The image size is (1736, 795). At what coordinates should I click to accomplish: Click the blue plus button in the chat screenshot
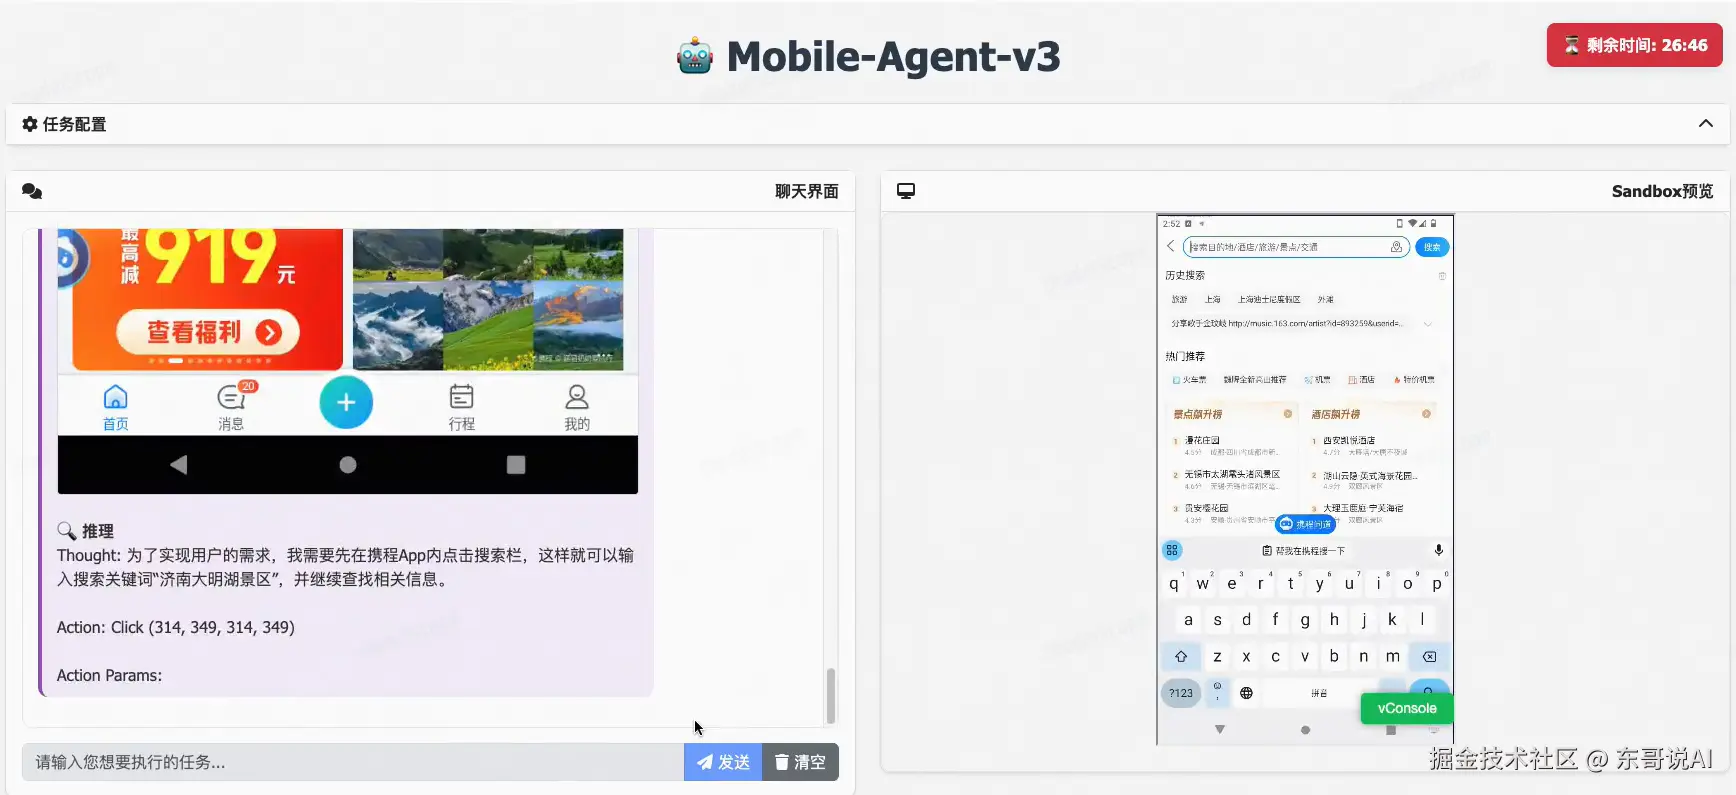click(x=346, y=402)
